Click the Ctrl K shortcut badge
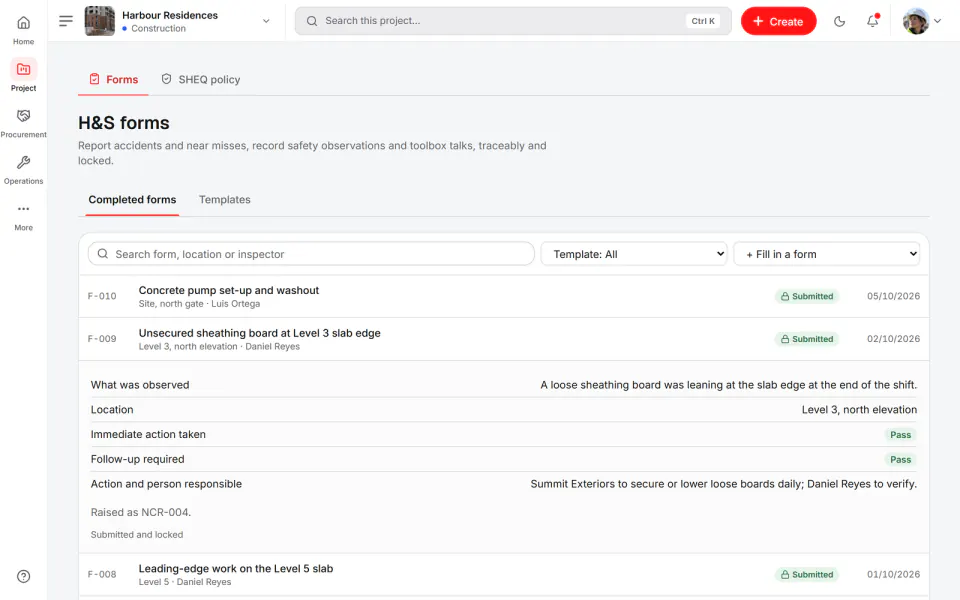Image resolution: width=960 pixels, height=600 pixels. click(702, 21)
